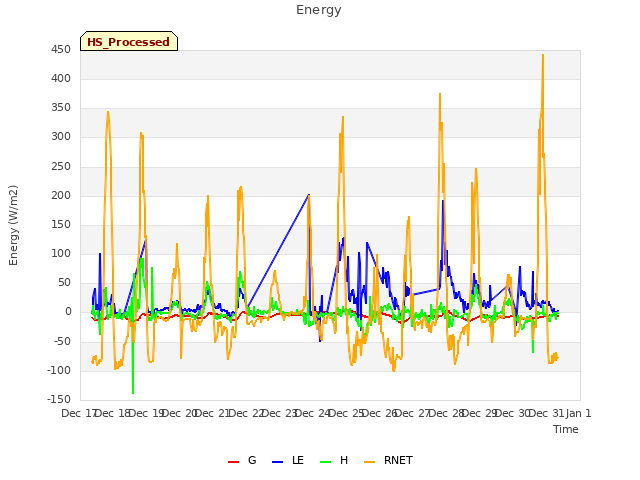The height and width of the screenshot is (480, 640).
Task: Click the -150 y-axis tick label
Action: (59, 399)
